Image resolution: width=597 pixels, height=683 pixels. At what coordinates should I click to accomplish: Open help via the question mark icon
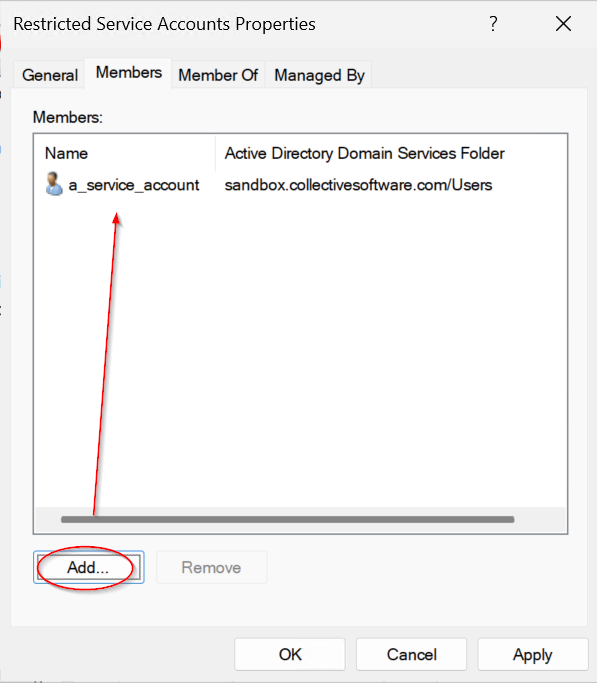(x=493, y=24)
